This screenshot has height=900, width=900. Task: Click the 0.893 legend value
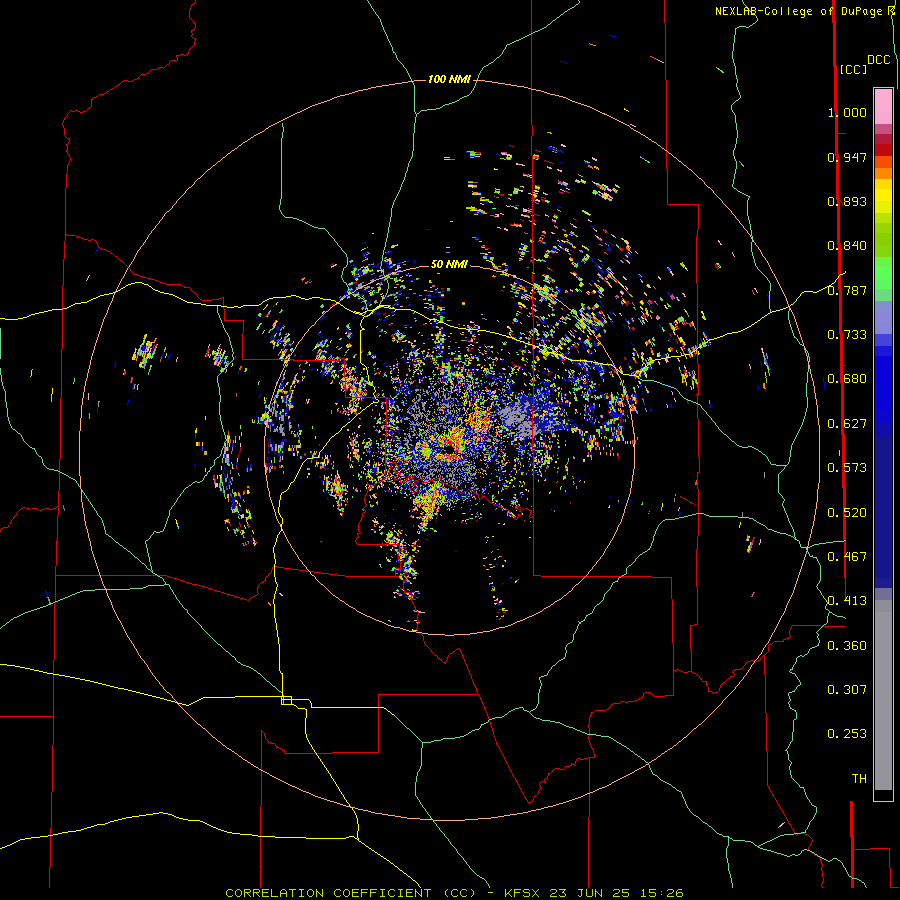click(x=847, y=201)
